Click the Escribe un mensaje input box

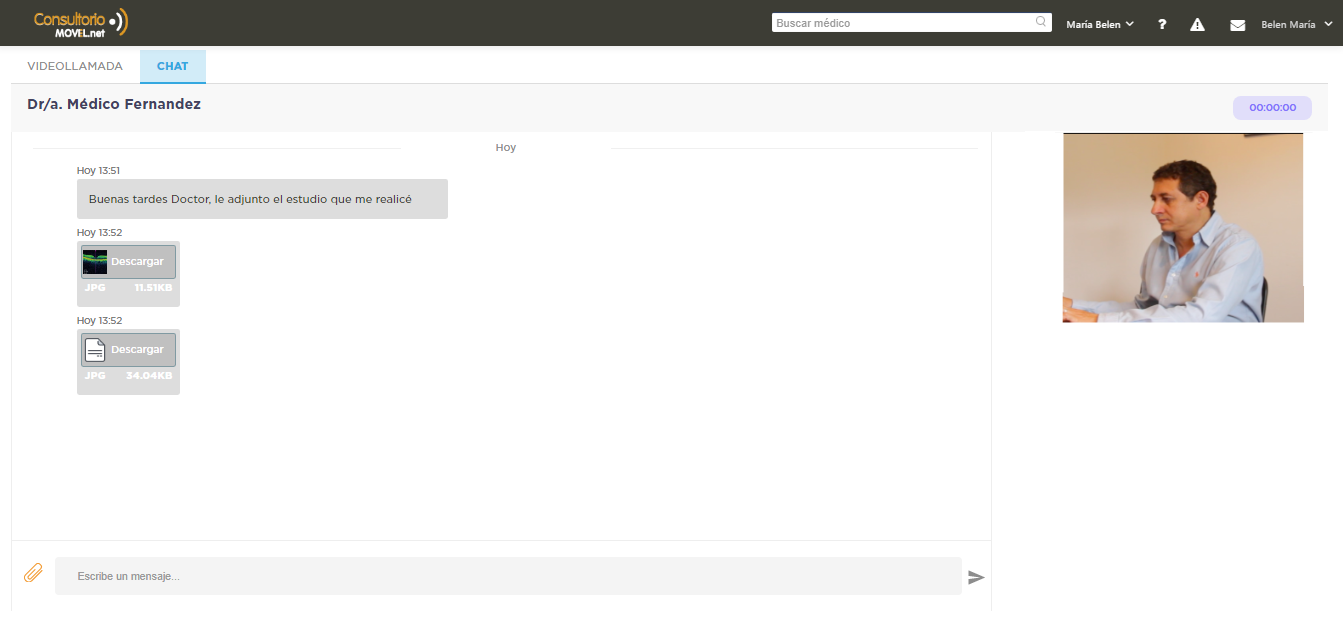tap(508, 576)
